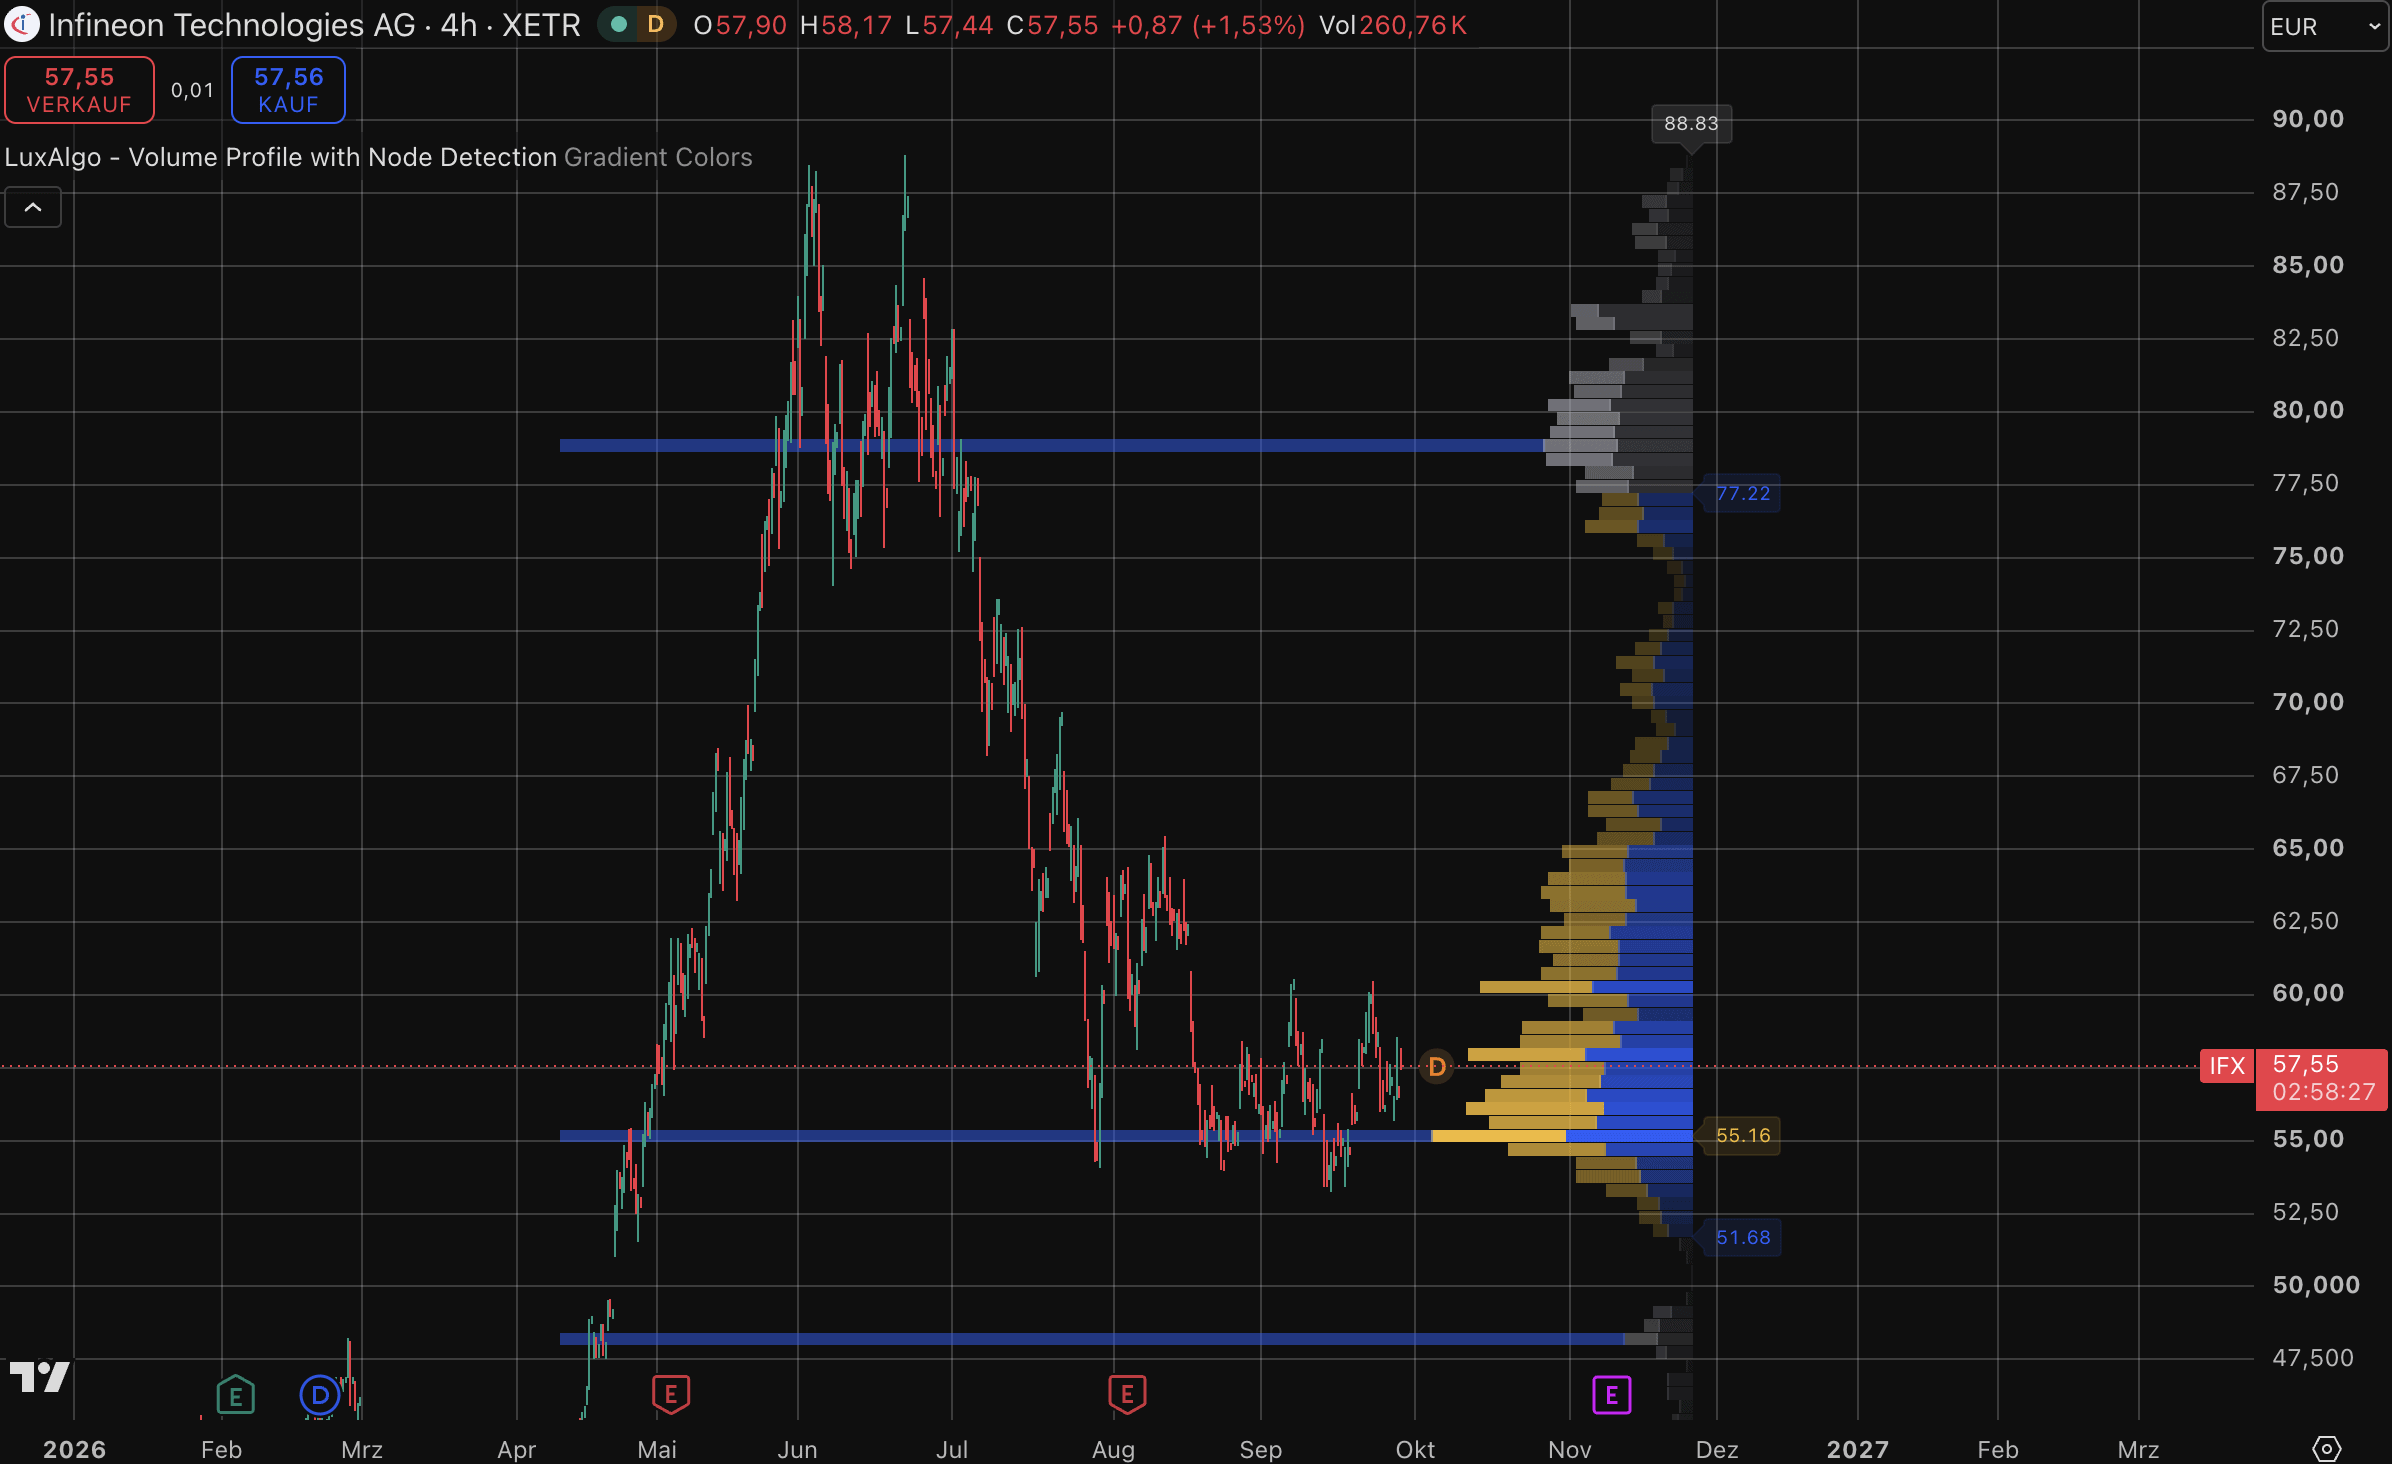Collapse the indicator legend with the chevron
This screenshot has height=1464, width=2392.
click(33, 207)
